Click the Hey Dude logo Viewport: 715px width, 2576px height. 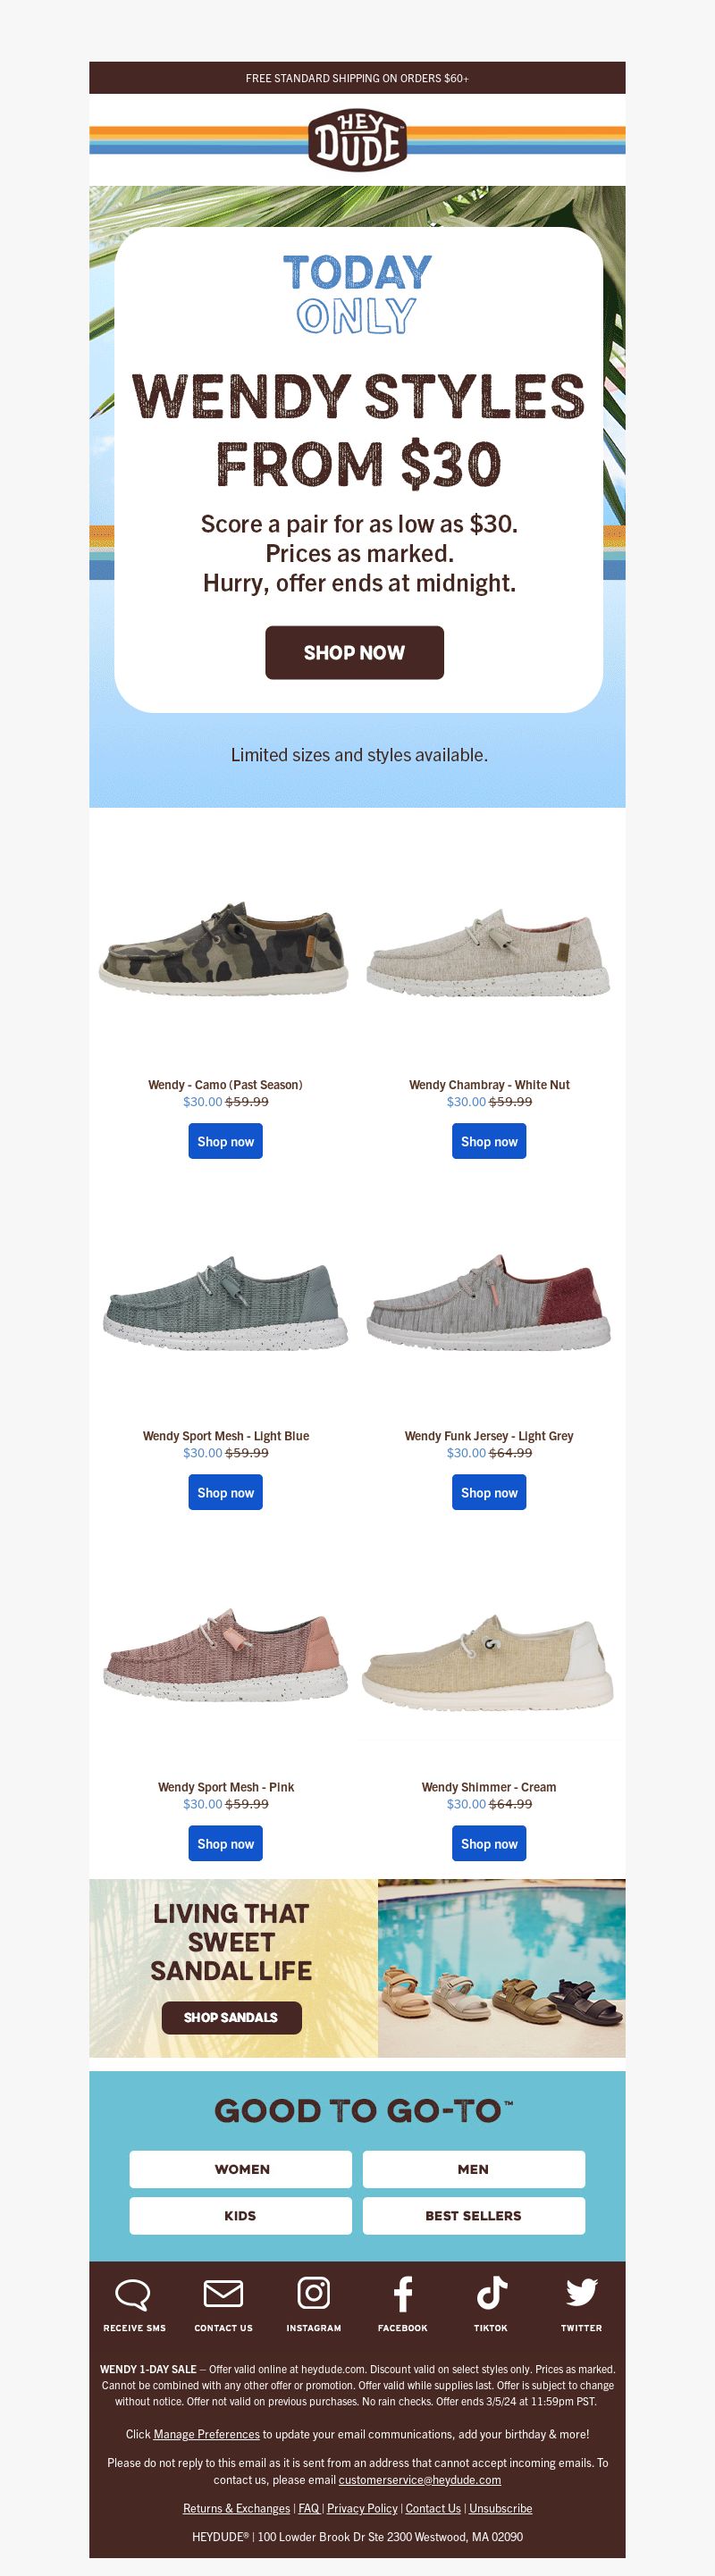(x=357, y=140)
